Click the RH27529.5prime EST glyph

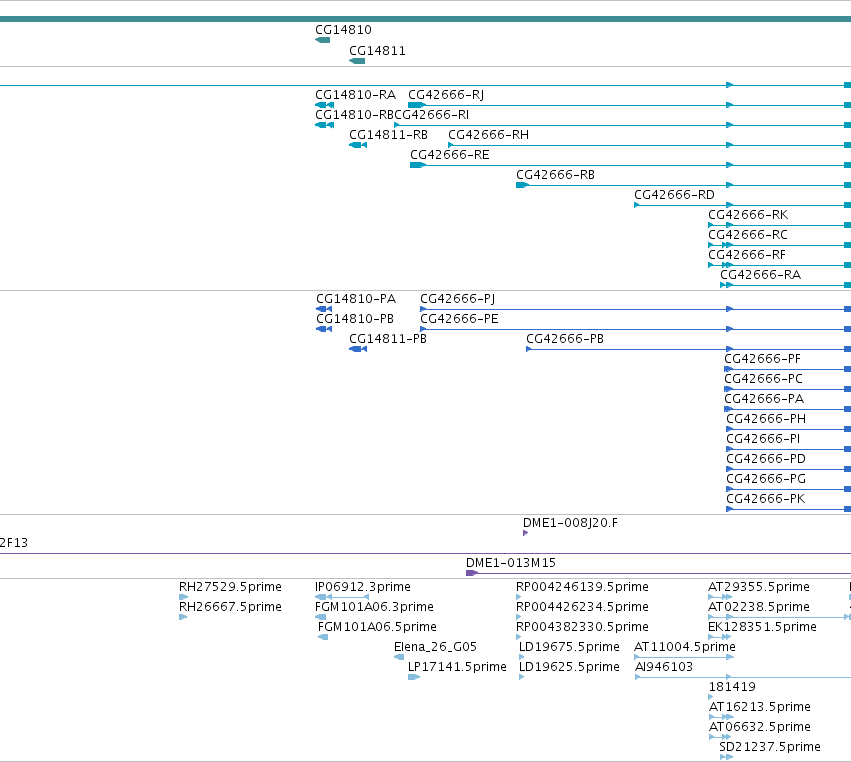pos(183,597)
